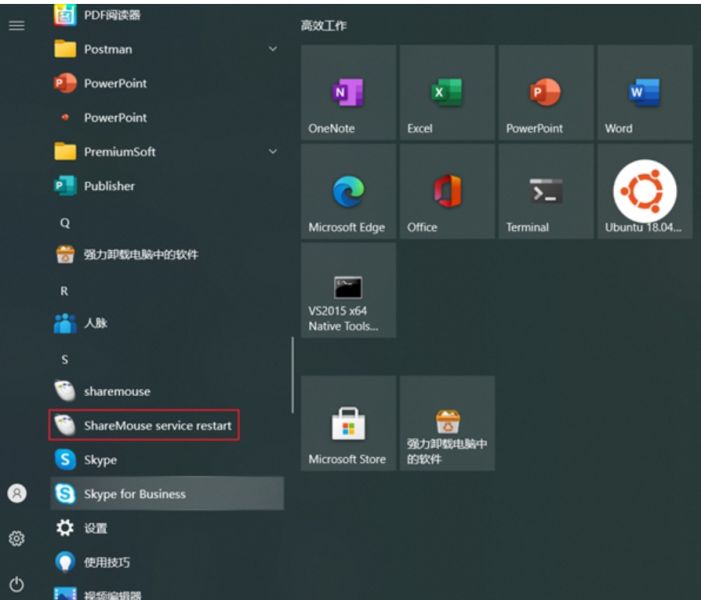Open 使用技巧 Tips app
The image size is (701, 600).
(x=167, y=562)
